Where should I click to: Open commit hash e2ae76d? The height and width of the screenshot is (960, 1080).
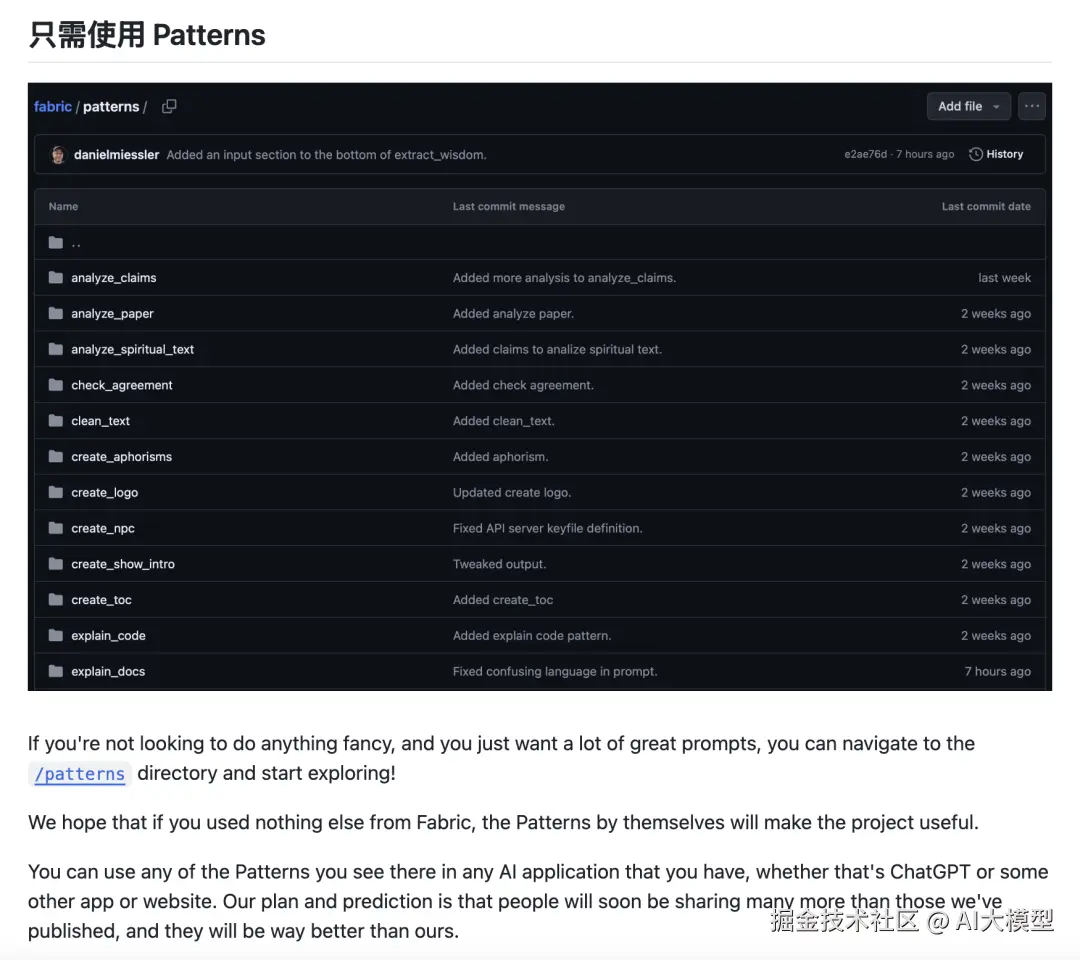point(865,155)
